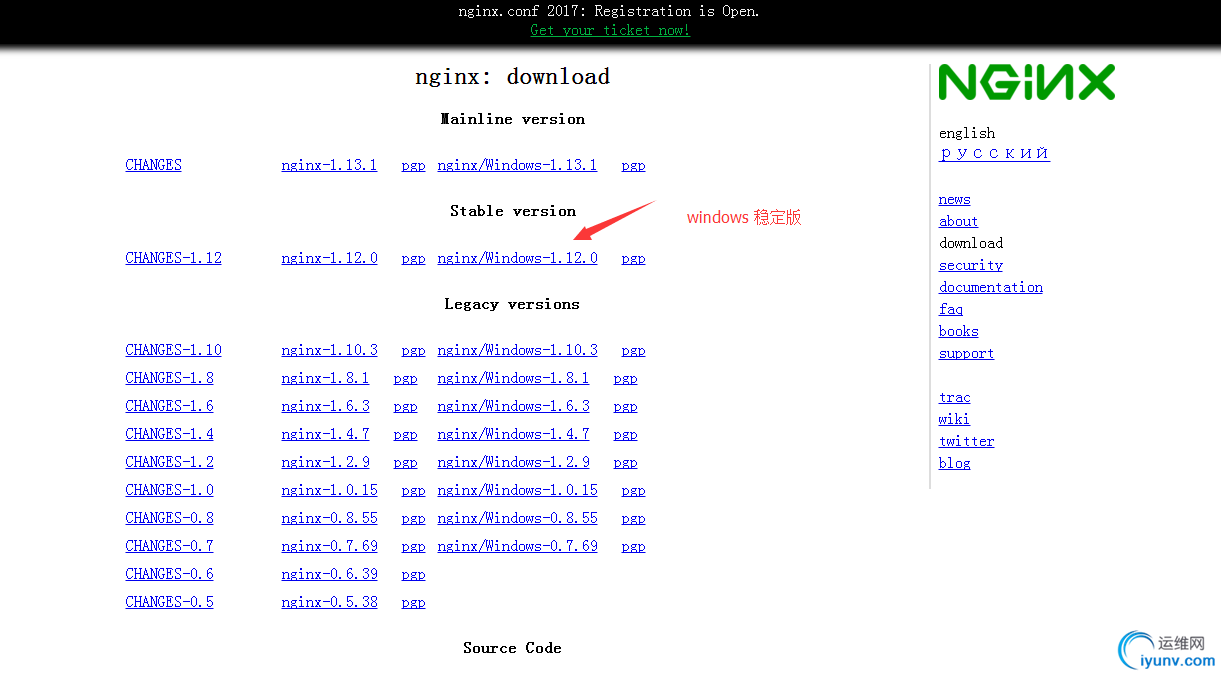Download nginx-1.10.3
The width and height of the screenshot is (1221, 677).
(x=329, y=350)
